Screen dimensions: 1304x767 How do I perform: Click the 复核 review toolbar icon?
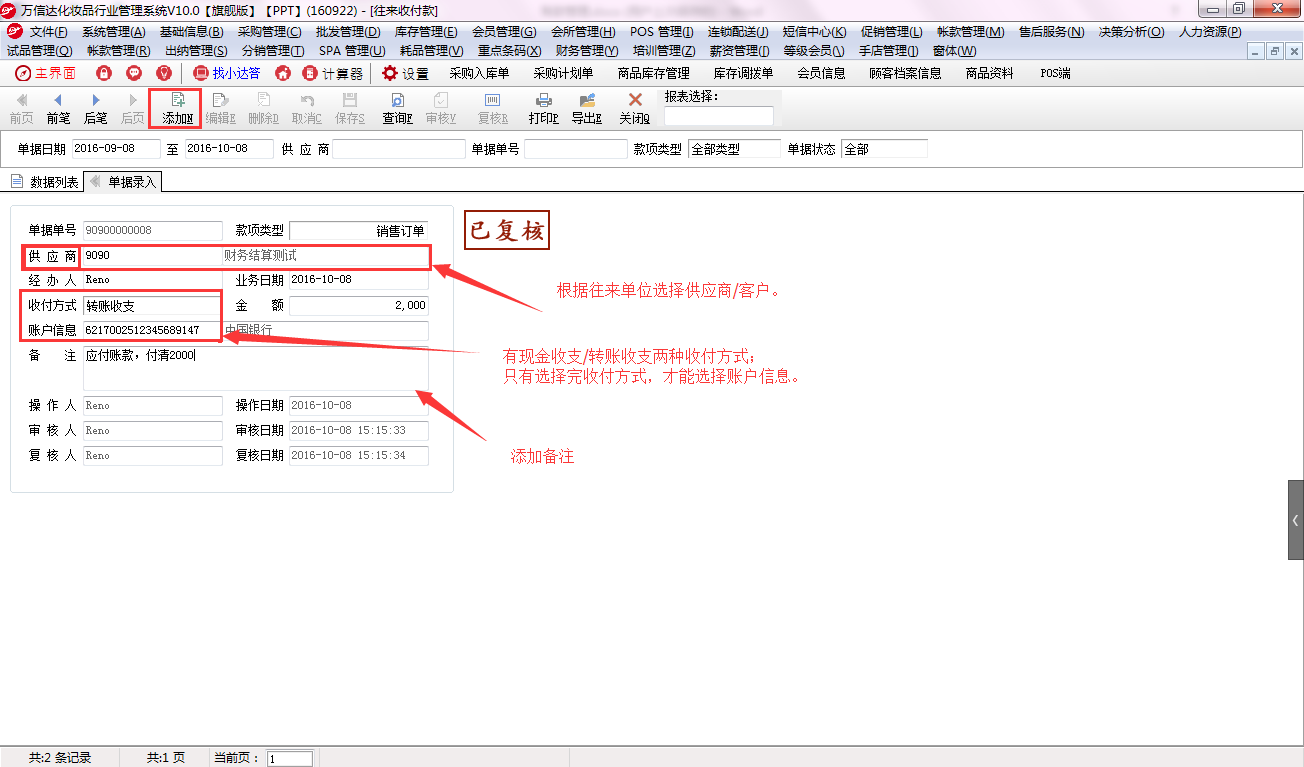pyautogui.click(x=492, y=108)
